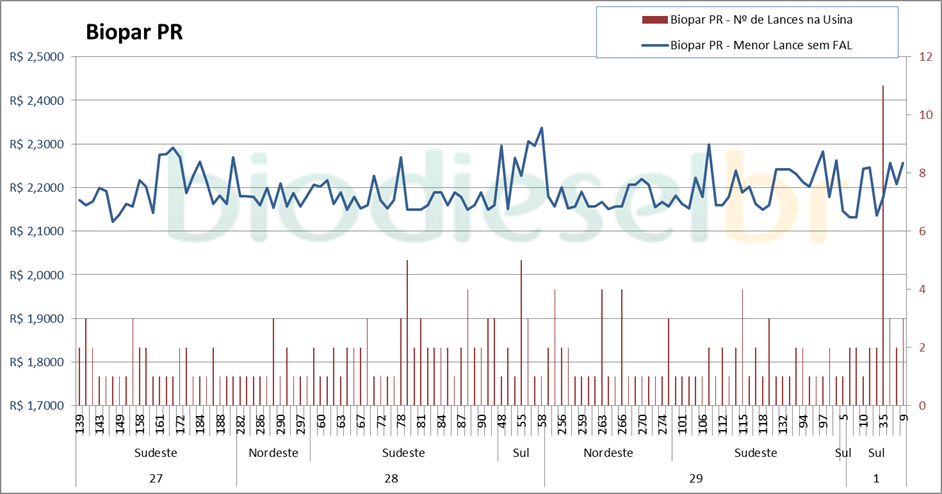Select the R$ 2,0000 left axis label

(35, 275)
